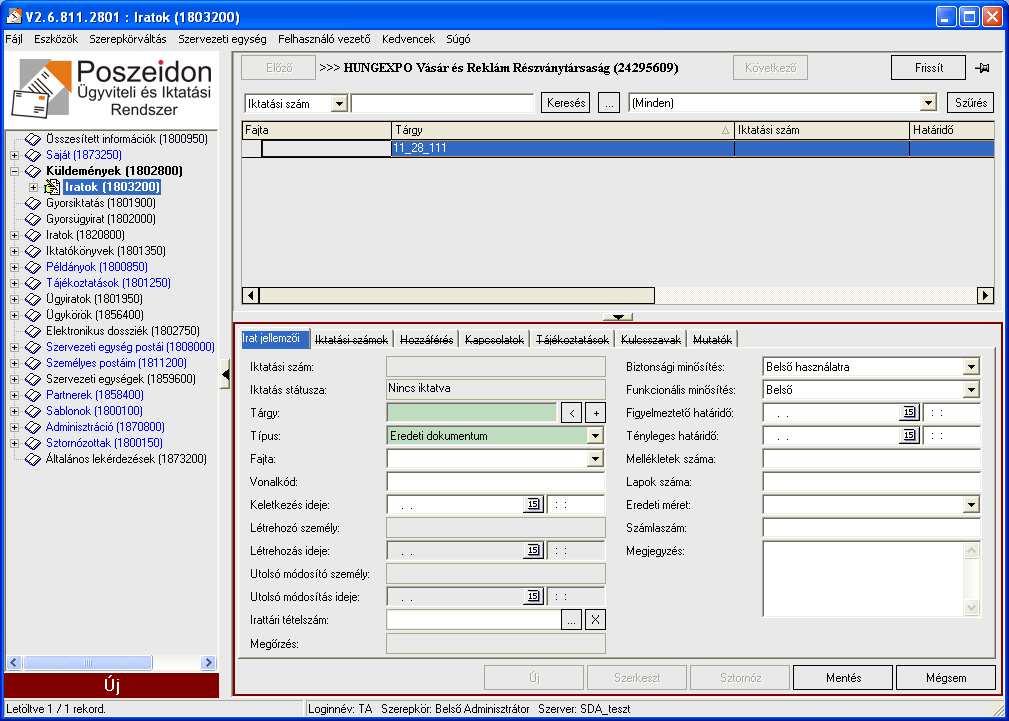Open the Fájl menu

tap(14, 39)
